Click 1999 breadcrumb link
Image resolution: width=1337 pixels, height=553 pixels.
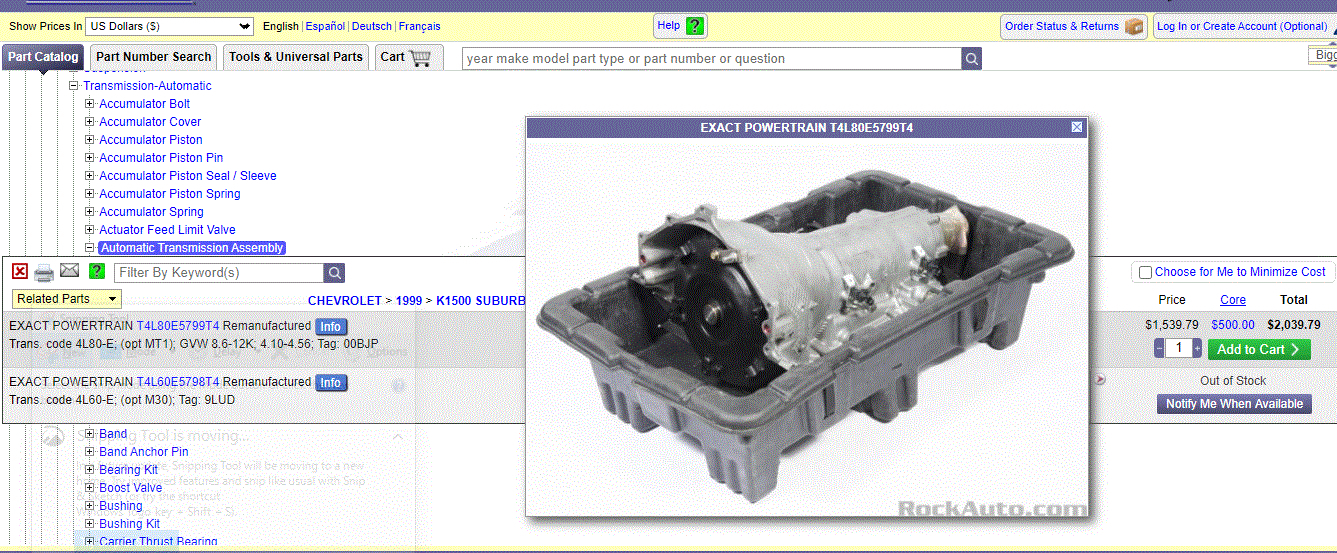409,301
